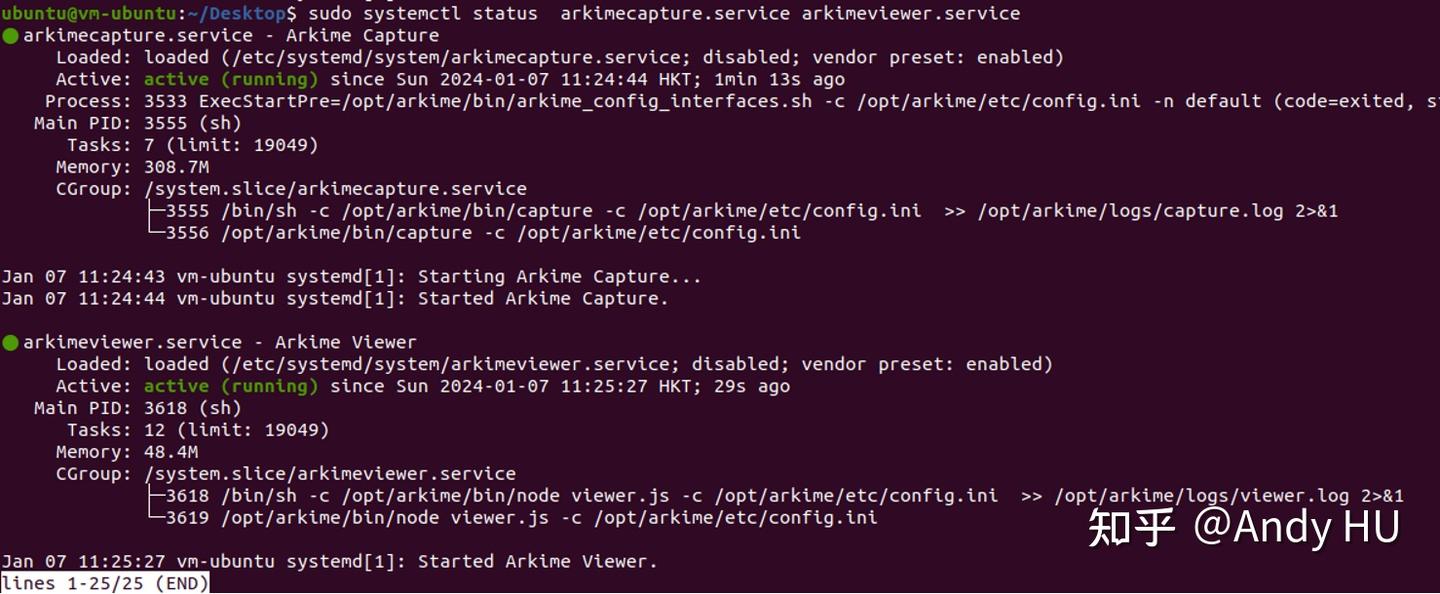The image size is (1440, 594).
Task: Click the tree branch glyph before PID 3618
Action: click(x=155, y=496)
